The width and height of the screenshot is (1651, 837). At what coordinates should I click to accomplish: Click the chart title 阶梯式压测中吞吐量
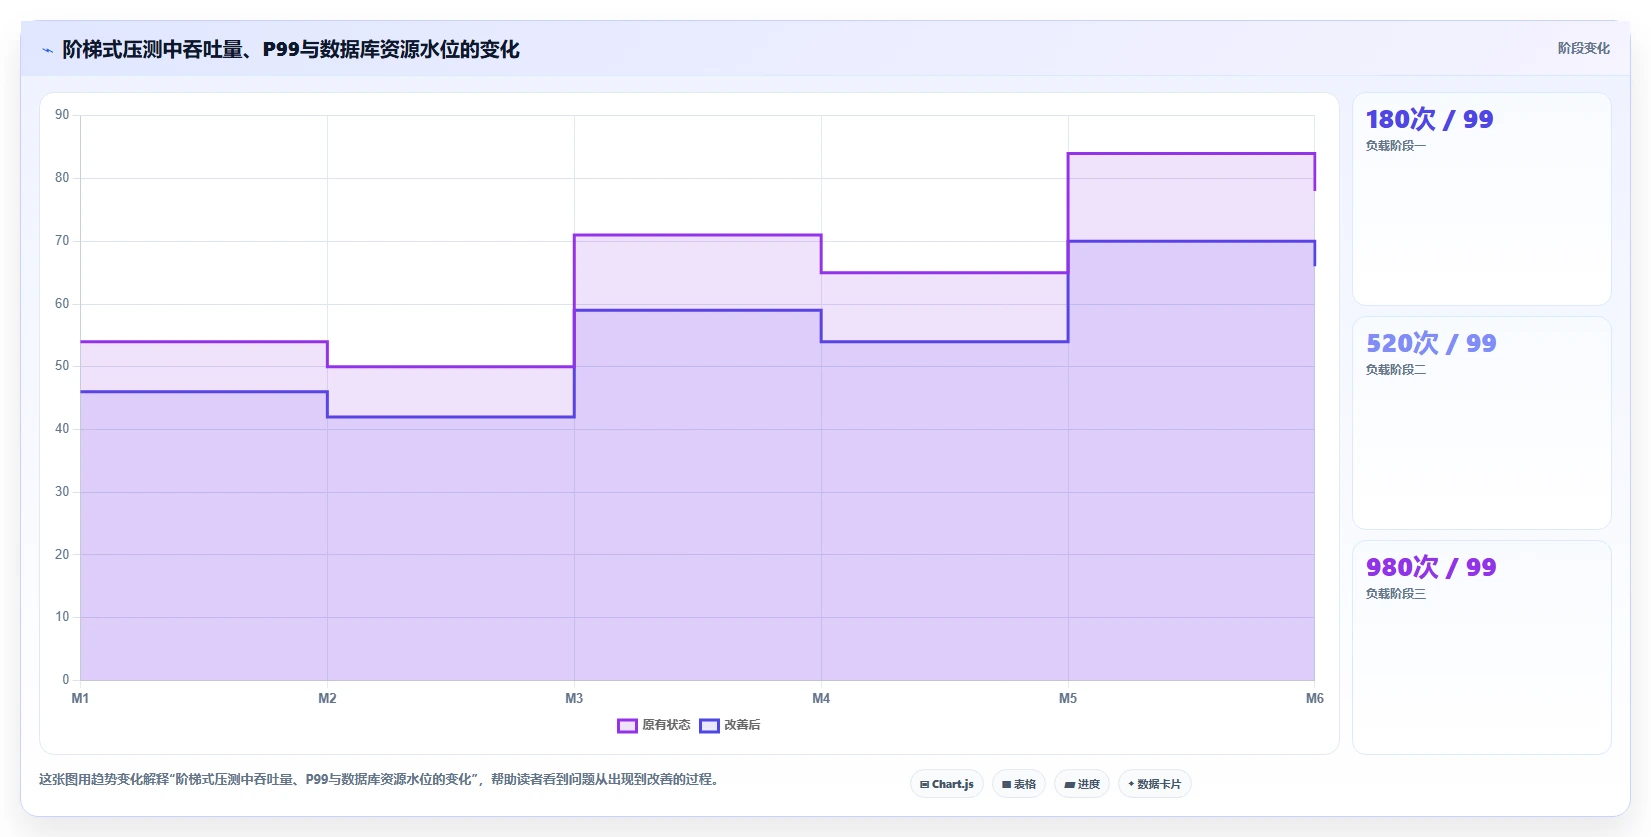click(291, 50)
